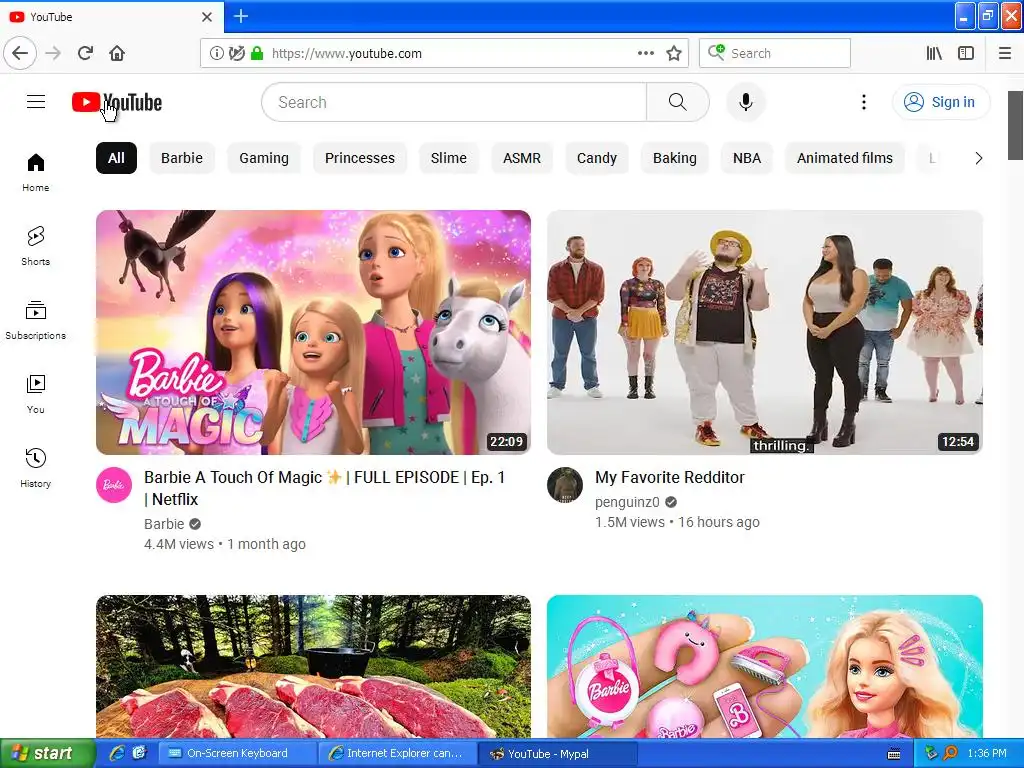1024x768 pixels.
Task: Show more filter chips with right chevron
Action: (x=978, y=158)
